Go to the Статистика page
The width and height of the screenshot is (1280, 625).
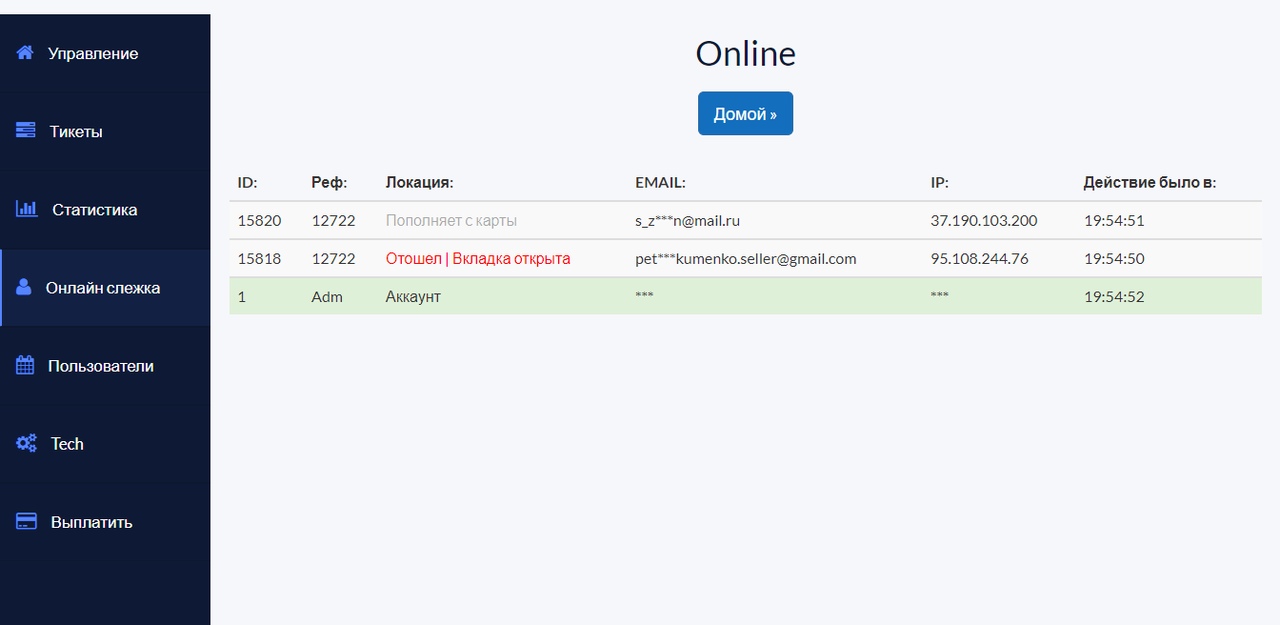pos(95,210)
